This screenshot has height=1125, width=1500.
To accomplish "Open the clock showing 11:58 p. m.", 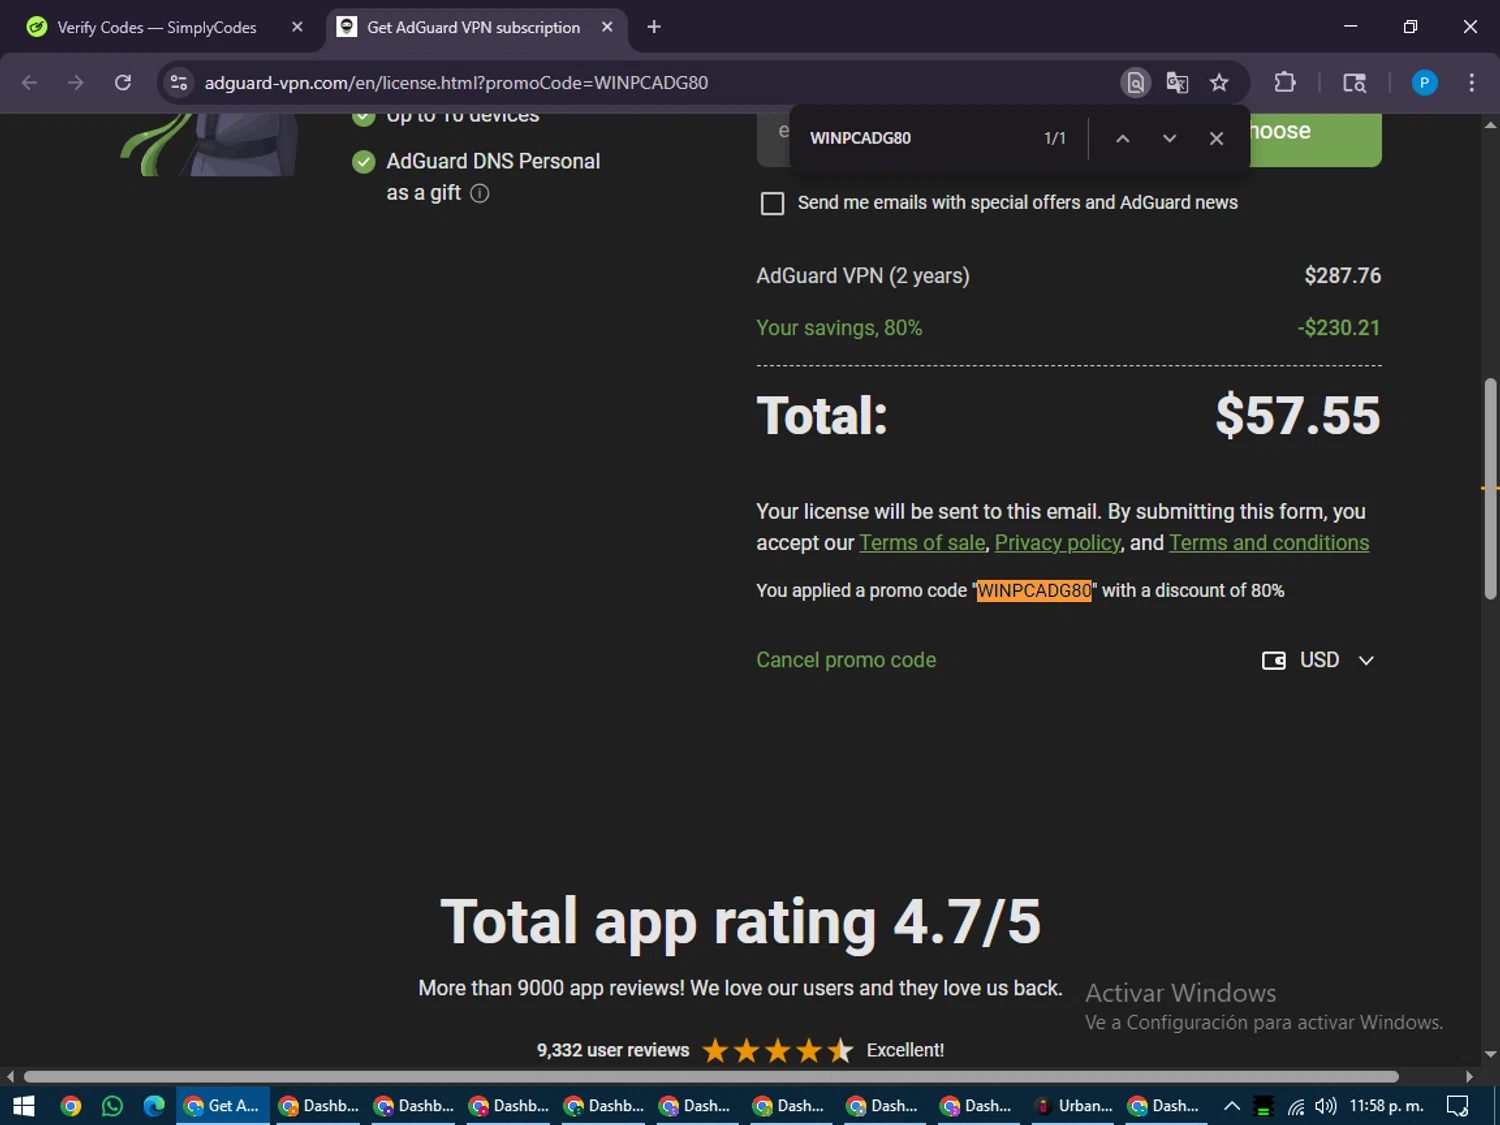I will coord(1386,1106).
